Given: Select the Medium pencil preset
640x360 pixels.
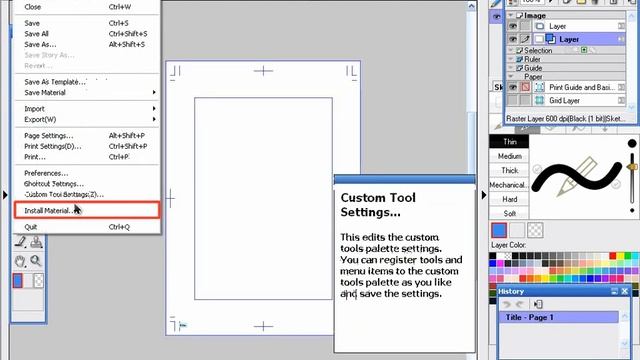Looking at the screenshot, I should [509, 156].
